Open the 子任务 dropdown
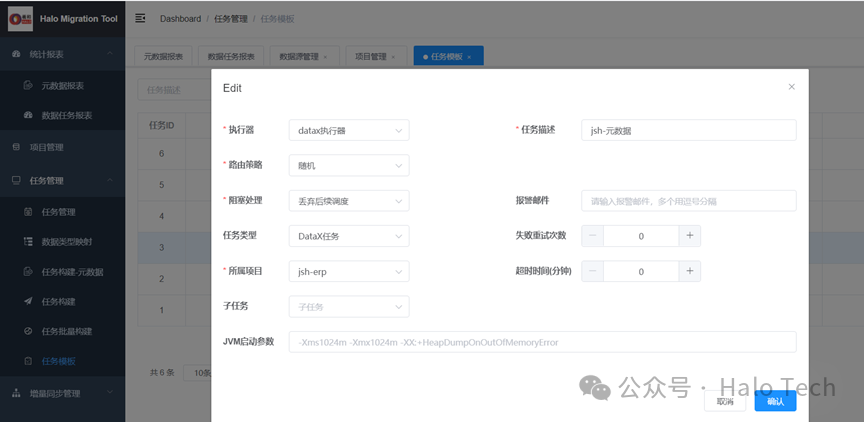The height and width of the screenshot is (422, 864). pos(349,307)
